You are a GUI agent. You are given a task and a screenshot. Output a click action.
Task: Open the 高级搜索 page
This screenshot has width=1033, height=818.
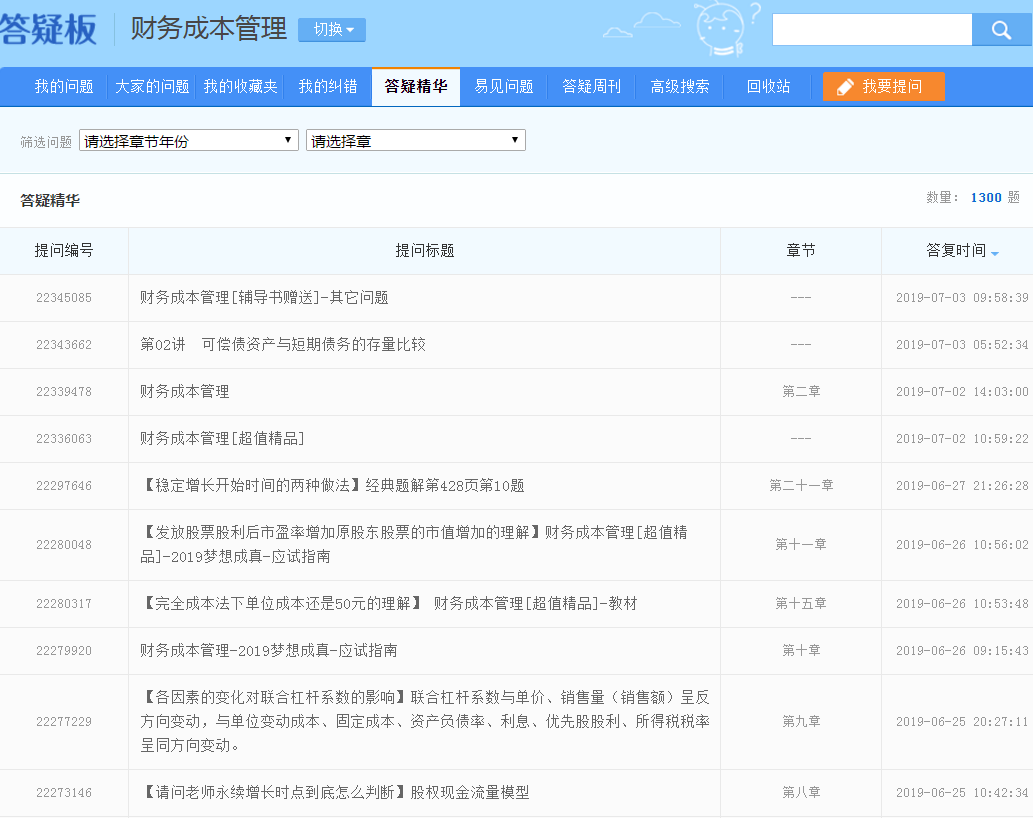point(679,87)
